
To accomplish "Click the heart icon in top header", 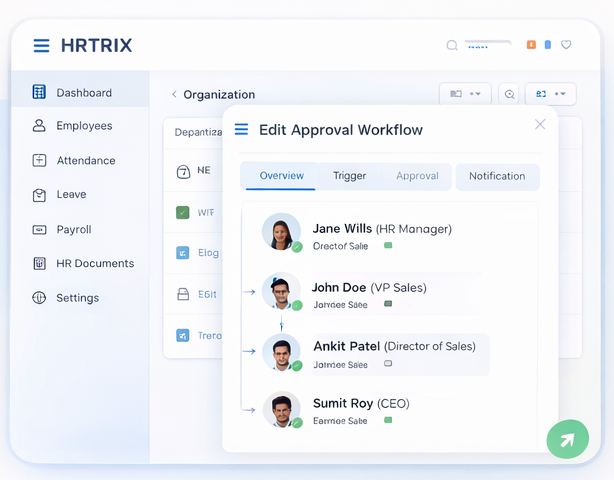I will [x=566, y=45].
